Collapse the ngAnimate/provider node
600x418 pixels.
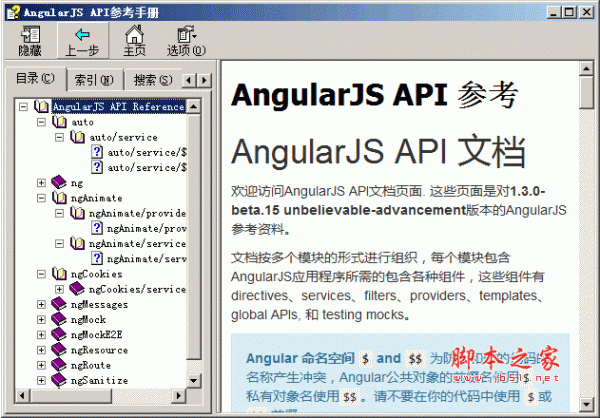59,213
